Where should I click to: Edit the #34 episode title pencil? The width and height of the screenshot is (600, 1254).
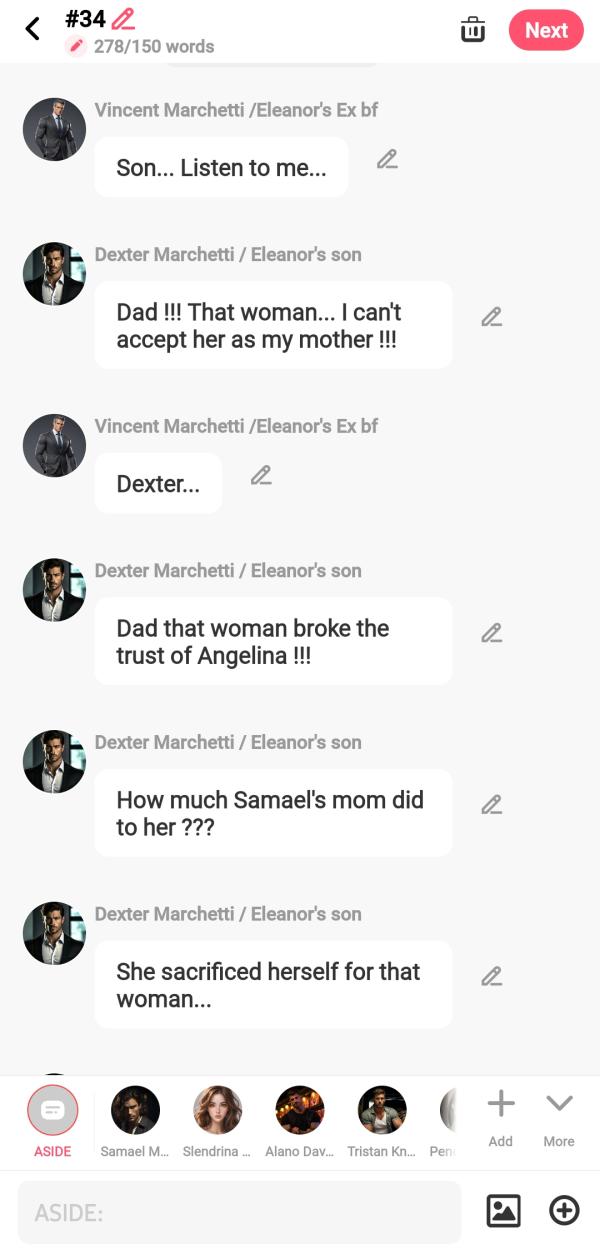(x=123, y=18)
